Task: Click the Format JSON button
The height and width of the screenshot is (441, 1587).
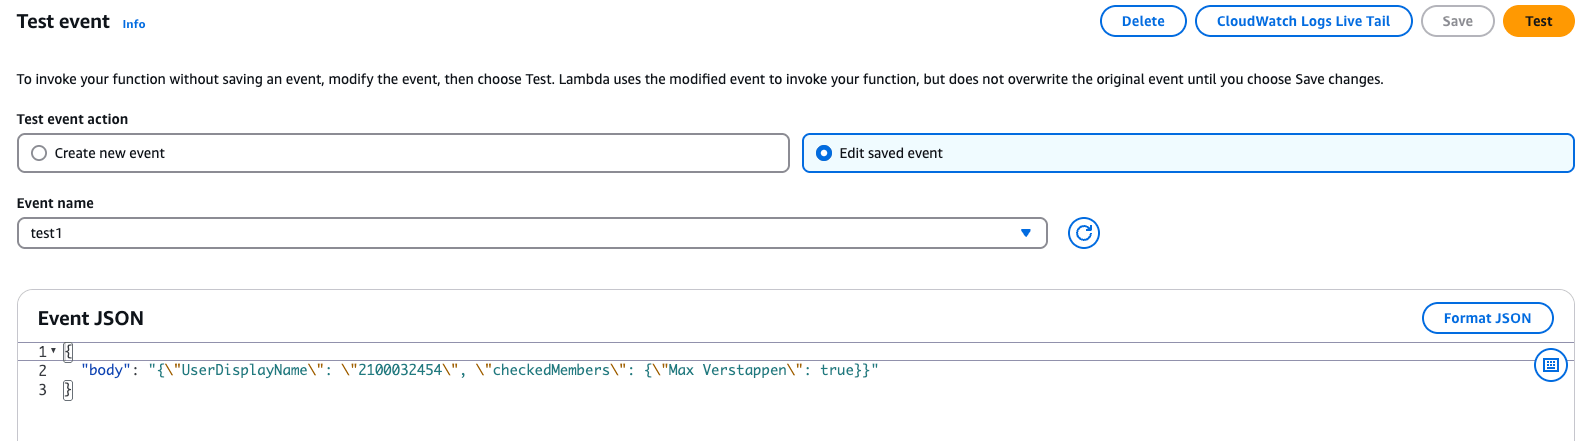Action: tap(1487, 318)
